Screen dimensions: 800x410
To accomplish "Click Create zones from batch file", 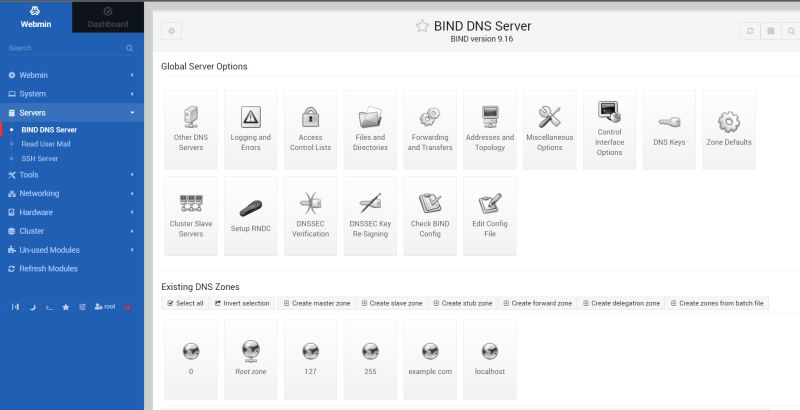I will (x=717, y=303).
